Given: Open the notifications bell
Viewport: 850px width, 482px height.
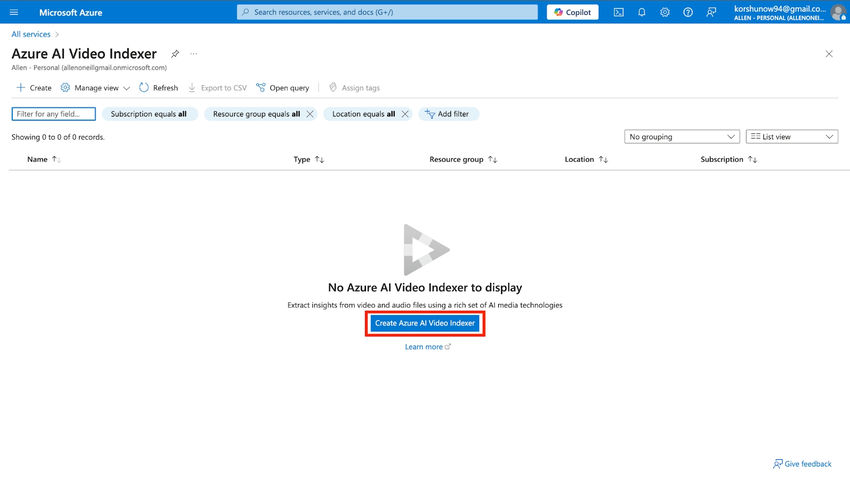Looking at the screenshot, I should 642,12.
